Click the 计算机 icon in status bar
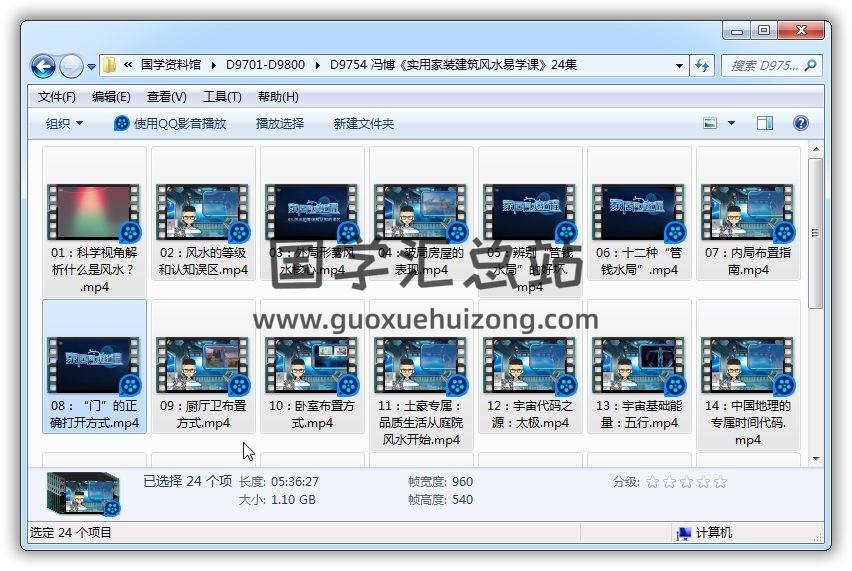Screen dimensions: 852x571 [684, 533]
